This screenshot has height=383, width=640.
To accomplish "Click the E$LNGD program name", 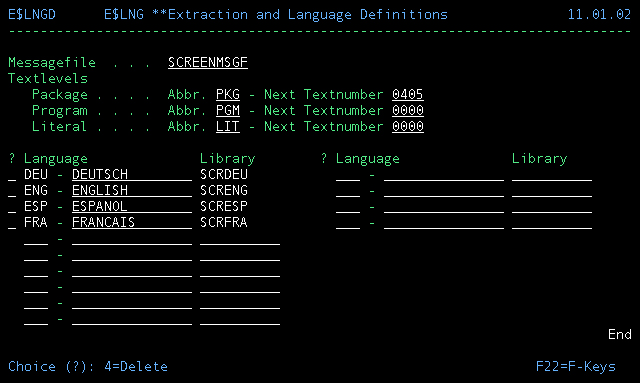I will pos(32,15).
